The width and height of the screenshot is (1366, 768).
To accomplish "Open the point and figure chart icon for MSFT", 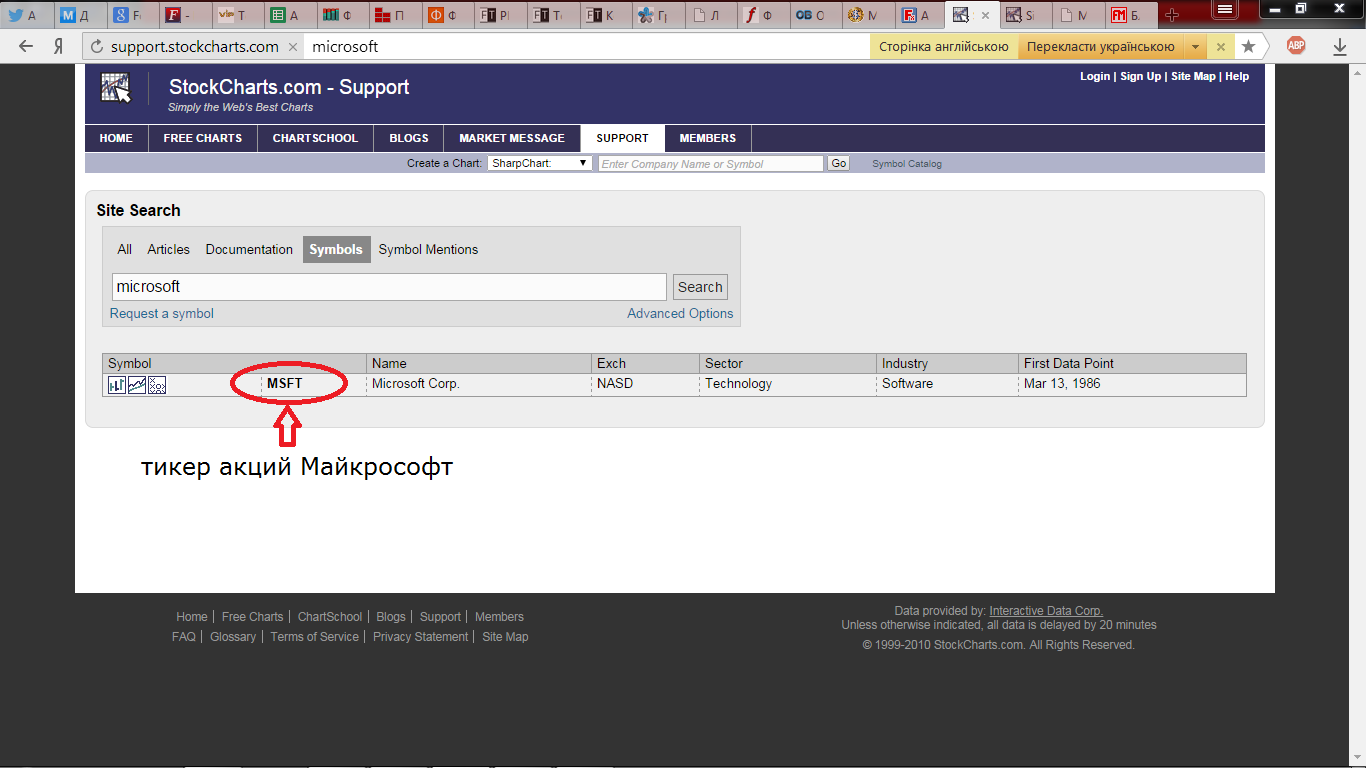I will tap(157, 385).
